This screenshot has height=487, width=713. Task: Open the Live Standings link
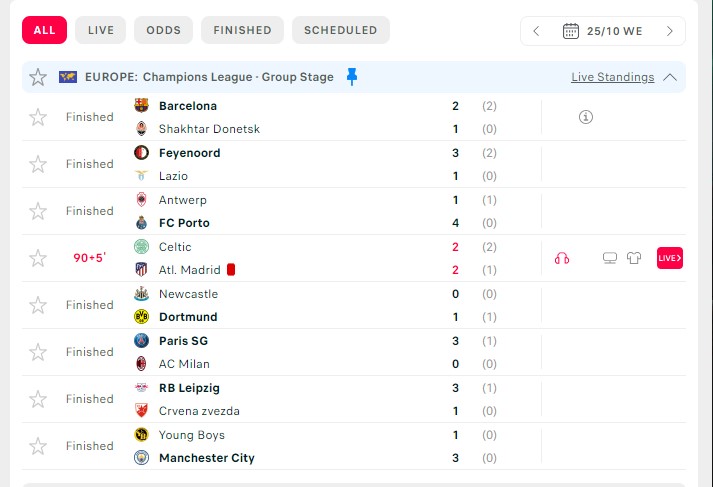[x=613, y=77]
